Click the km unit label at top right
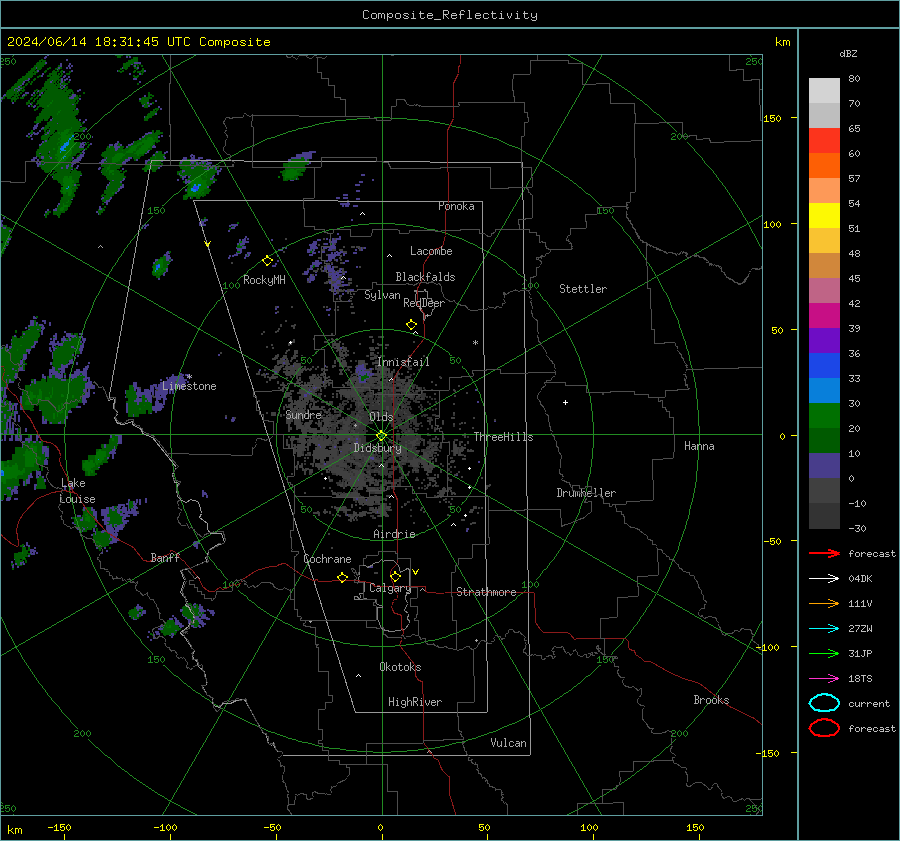The width and height of the screenshot is (900, 841). pos(782,42)
